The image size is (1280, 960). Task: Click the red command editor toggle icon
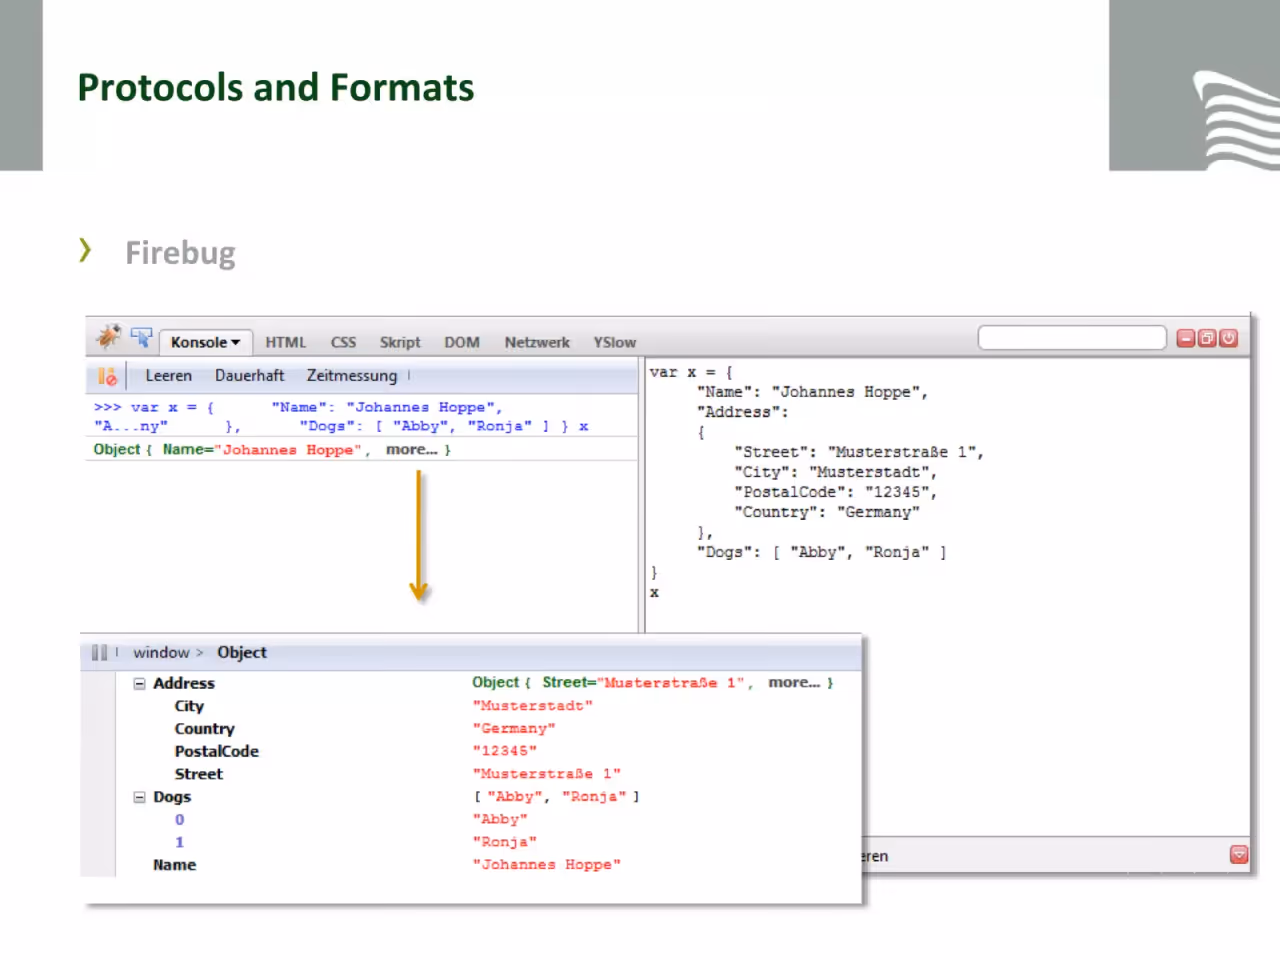pyautogui.click(x=1239, y=854)
